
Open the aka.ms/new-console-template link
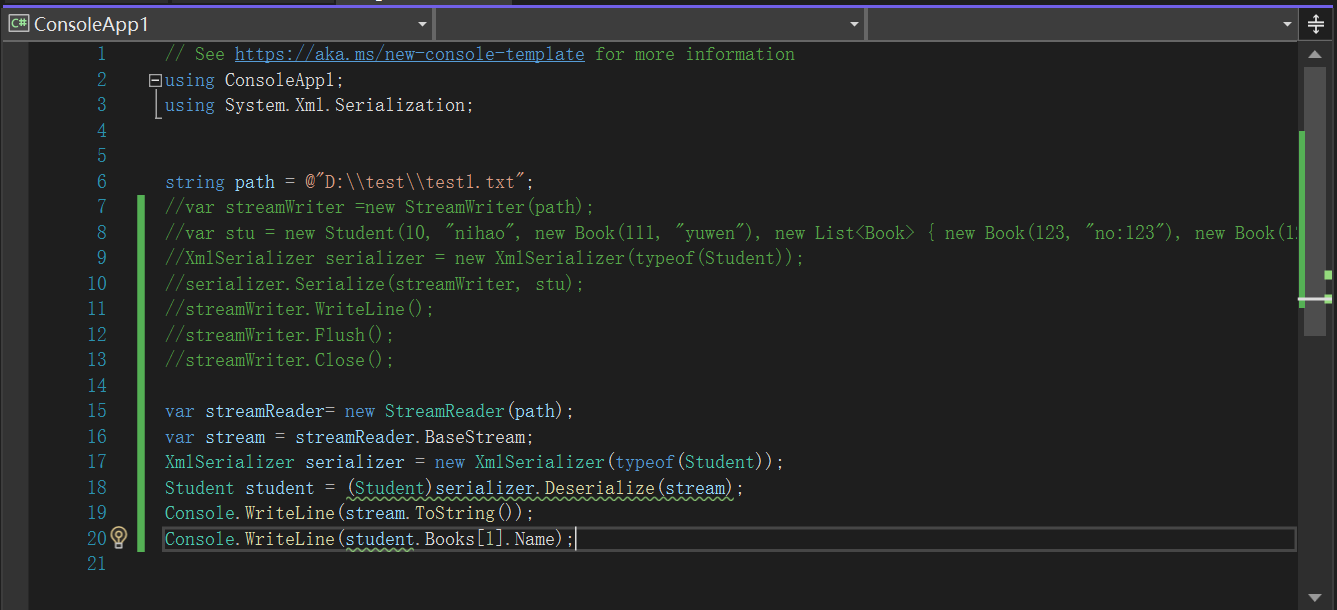tap(410, 54)
